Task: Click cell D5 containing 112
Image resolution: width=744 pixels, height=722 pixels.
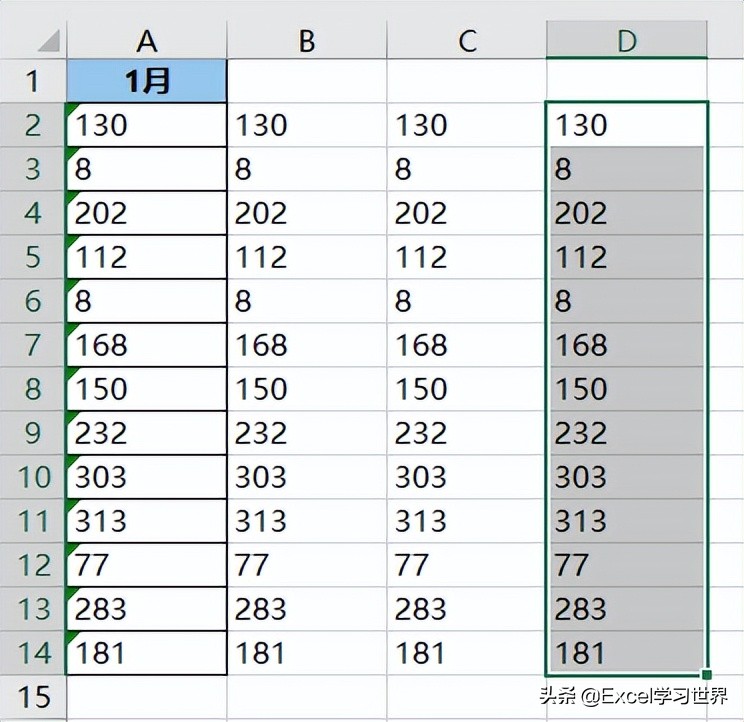Action: (x=627, y=257)
